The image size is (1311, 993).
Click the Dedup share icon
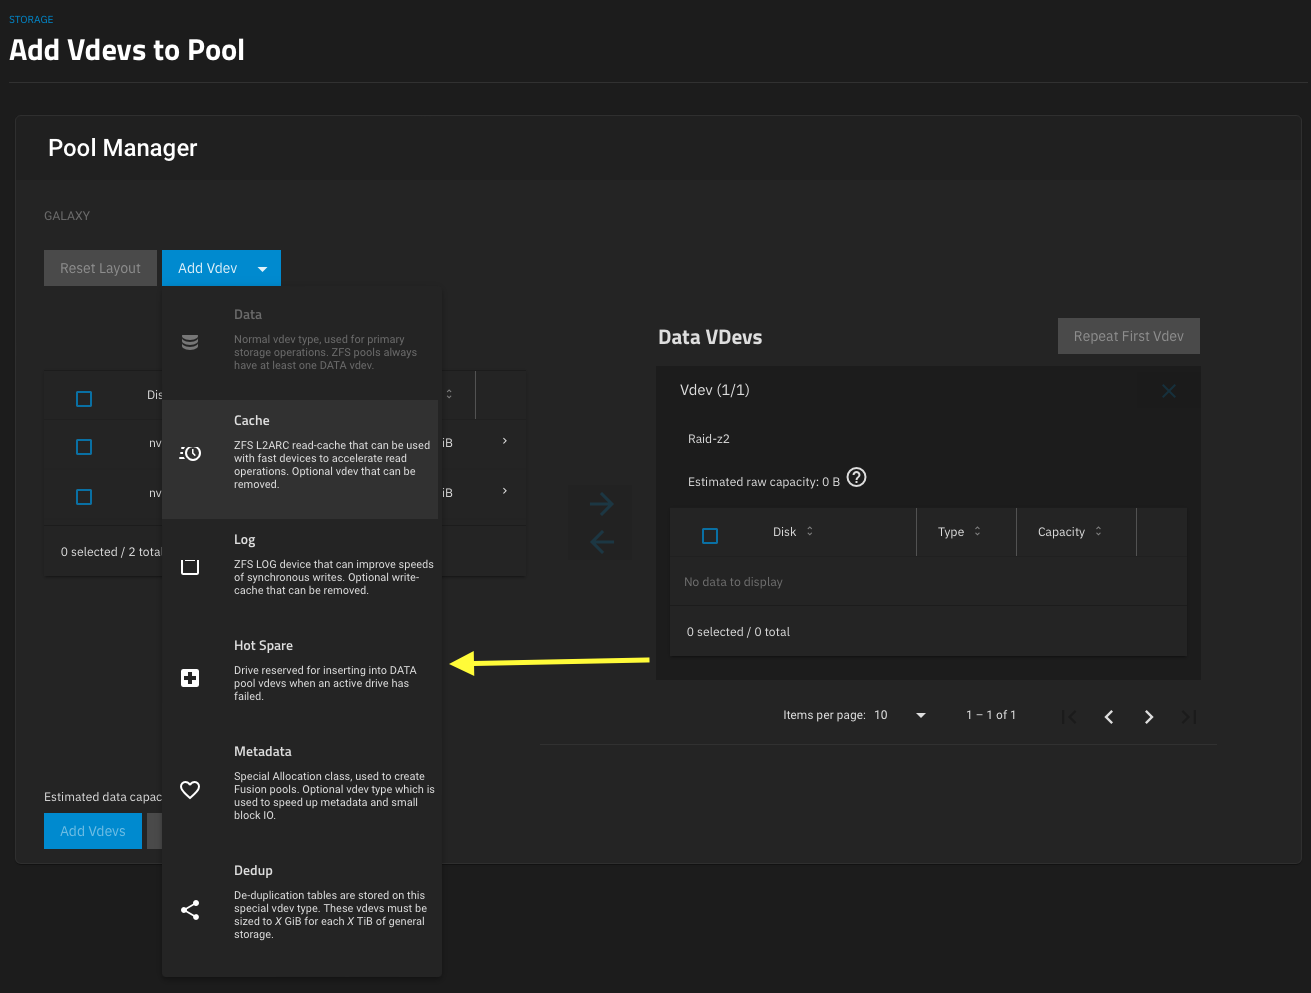click(190, 910)
